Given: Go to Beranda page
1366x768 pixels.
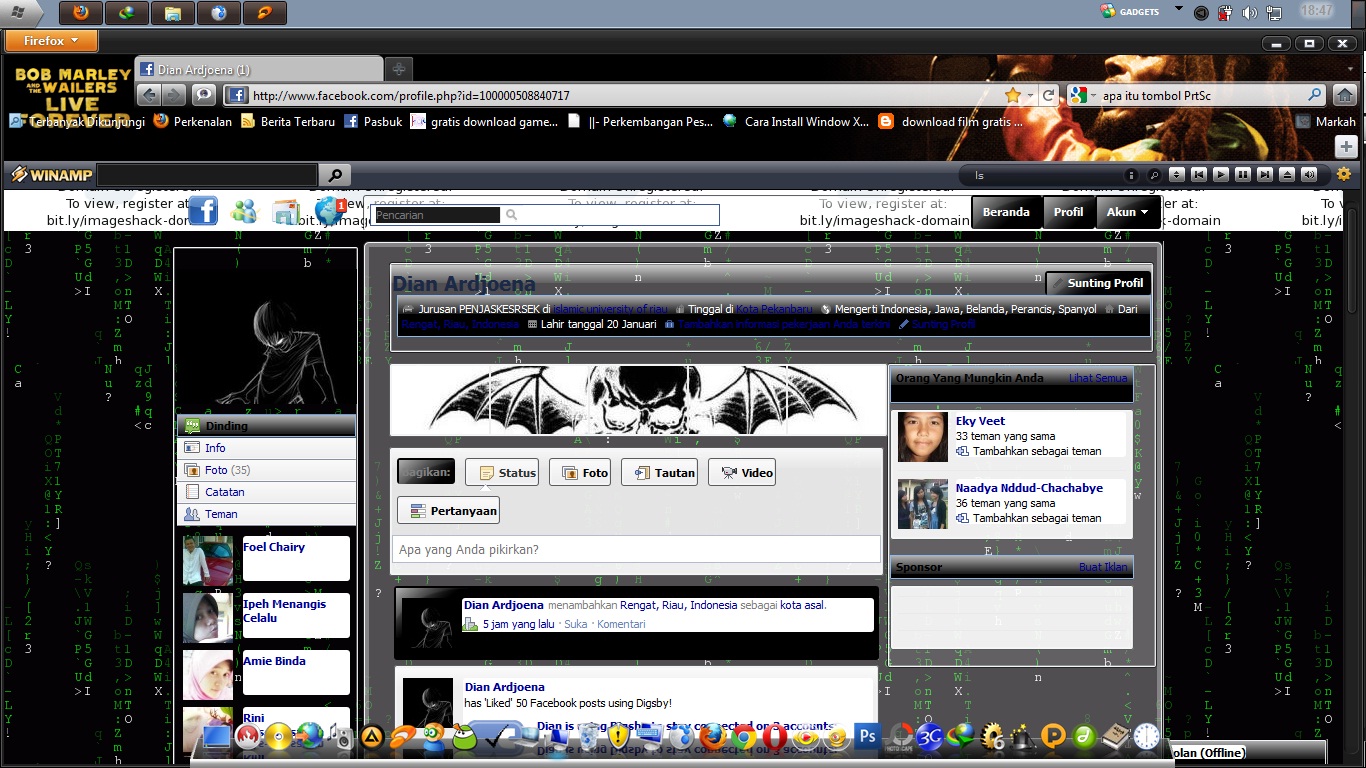Looking at the screenshot, I should 1006,212.
